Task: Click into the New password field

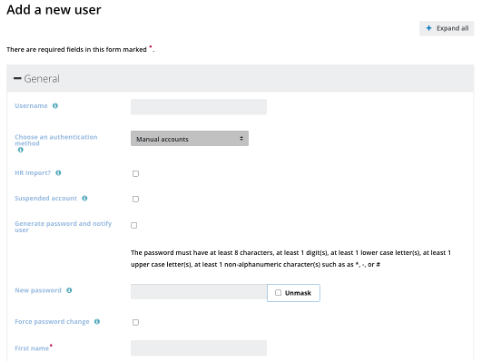Action: 199,292
